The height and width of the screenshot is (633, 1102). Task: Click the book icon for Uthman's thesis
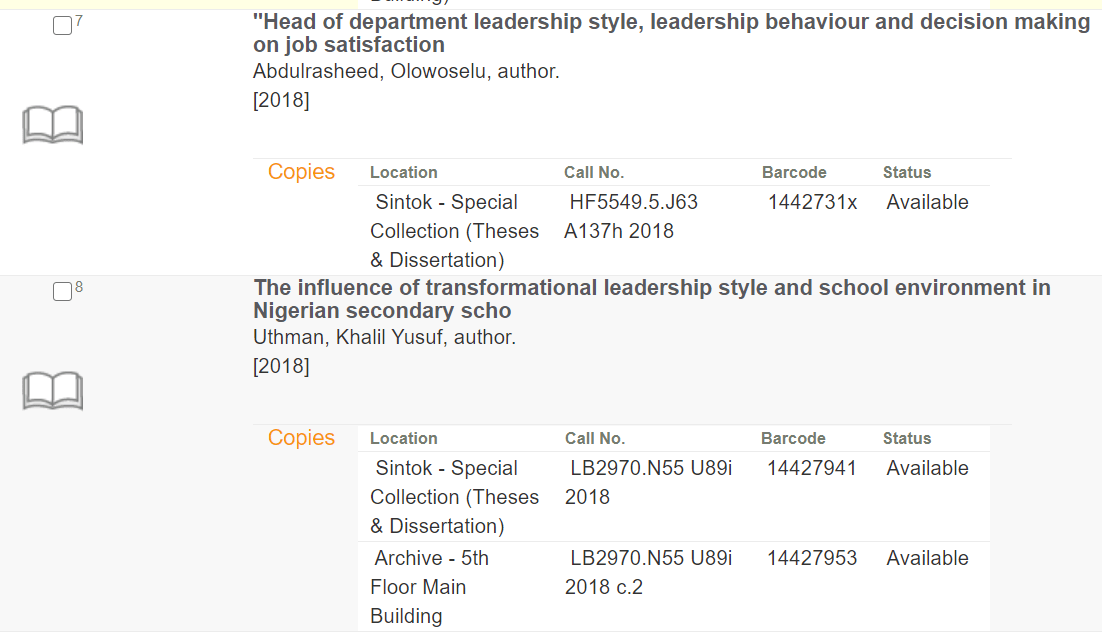[x=52, y=391]
